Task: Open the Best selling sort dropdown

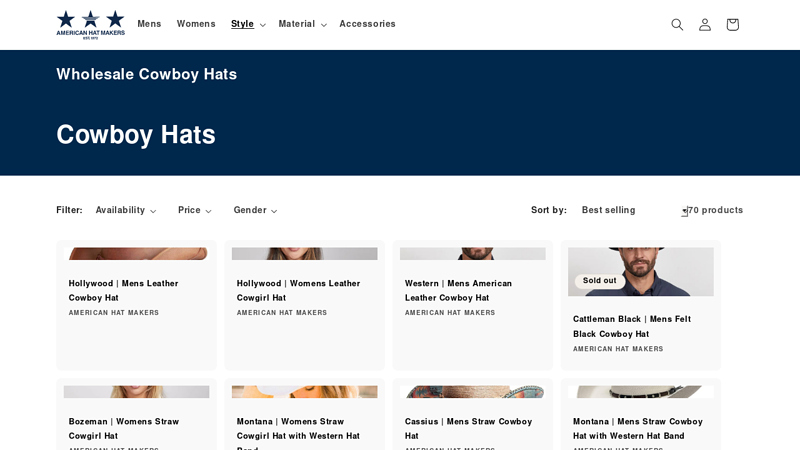Action: click(635, 210)
